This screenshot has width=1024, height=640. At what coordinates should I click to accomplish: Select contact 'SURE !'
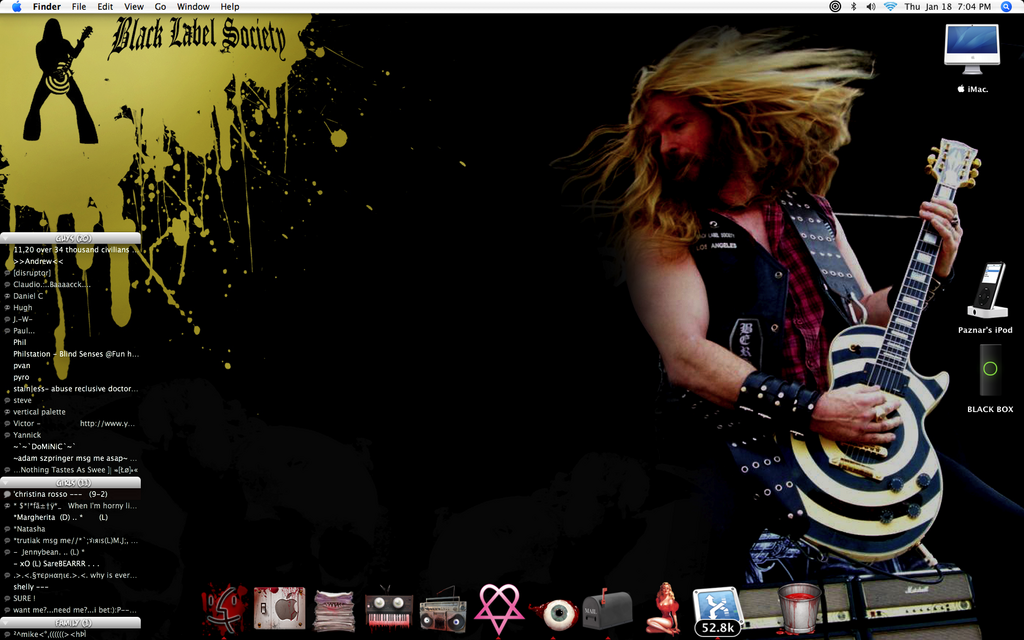[x=71, y=598]
